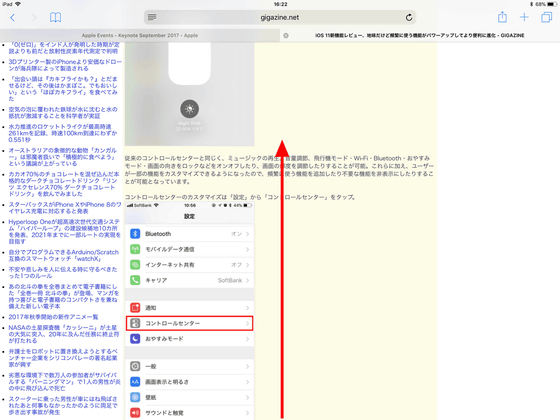Show the tab overview icon

point(546,17)
